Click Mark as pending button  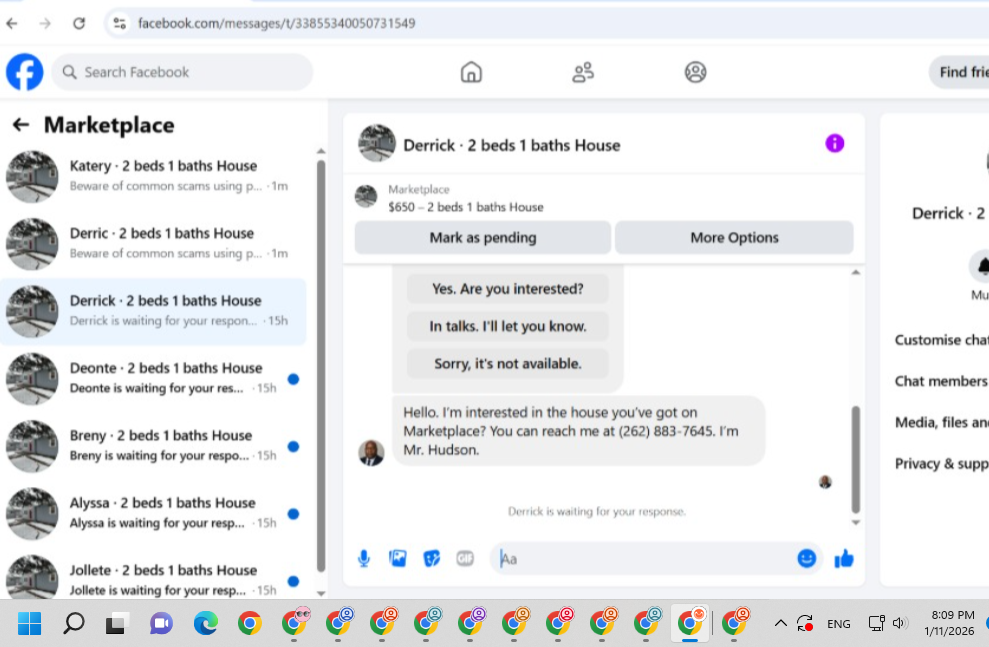(483, 237)
